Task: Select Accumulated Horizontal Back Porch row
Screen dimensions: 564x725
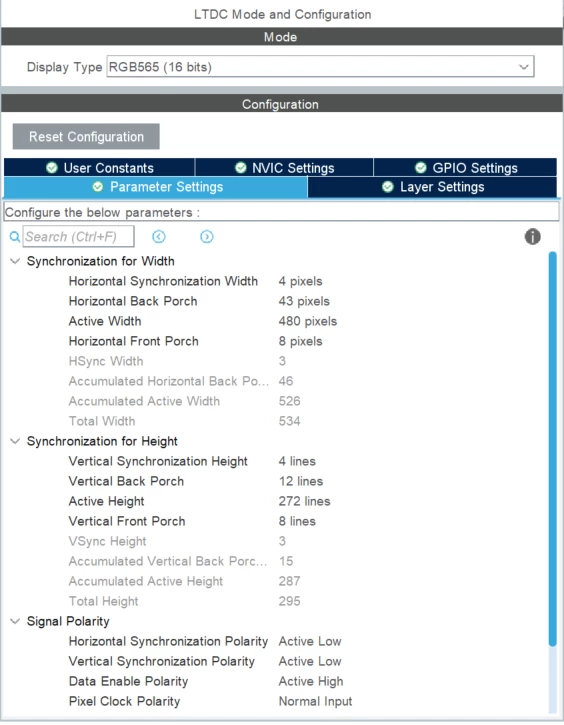Action: (x=277, y=381)
